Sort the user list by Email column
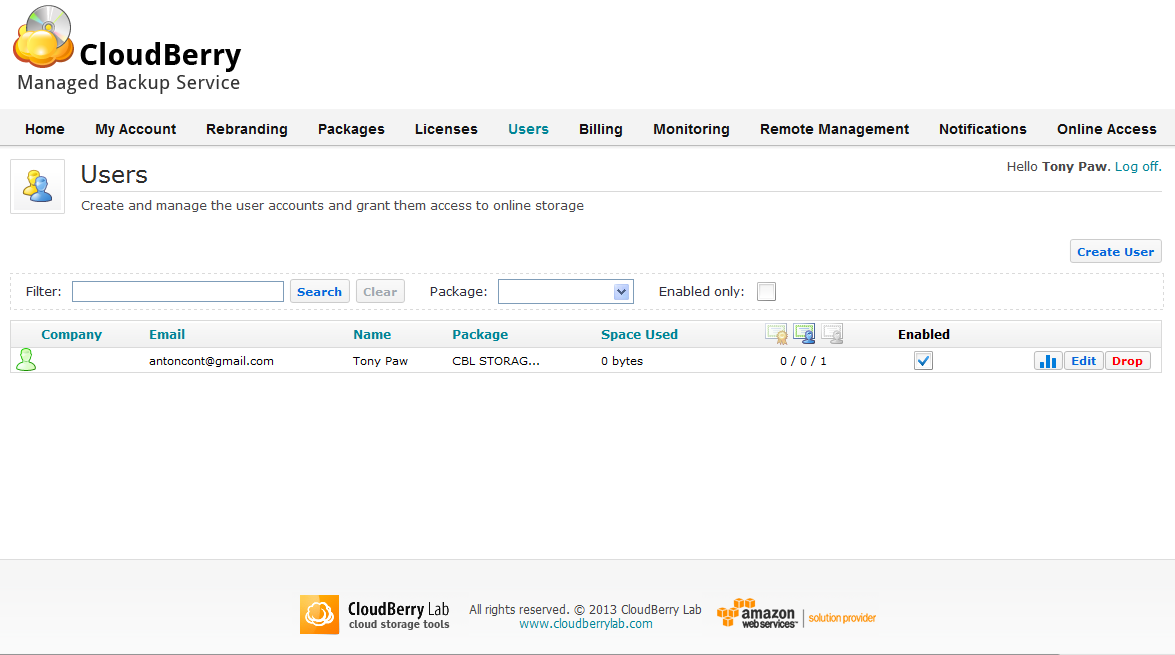The height and width of the screenshot is (655, 1175). [x=167, y=335]
